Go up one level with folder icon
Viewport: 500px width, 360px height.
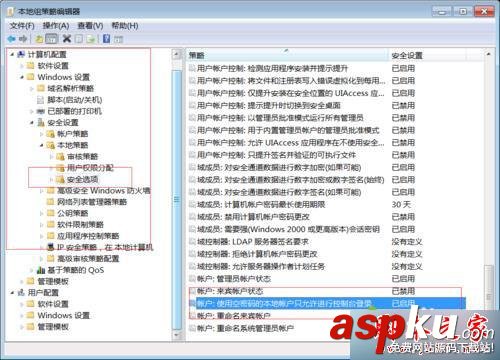[x=39, y=39]
